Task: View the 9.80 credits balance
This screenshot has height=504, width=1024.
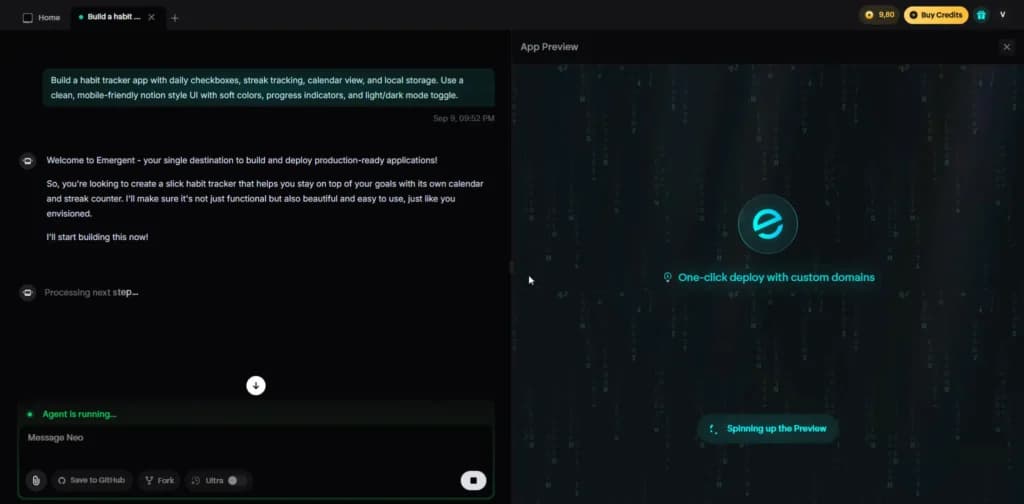Action: click(879, 14)
